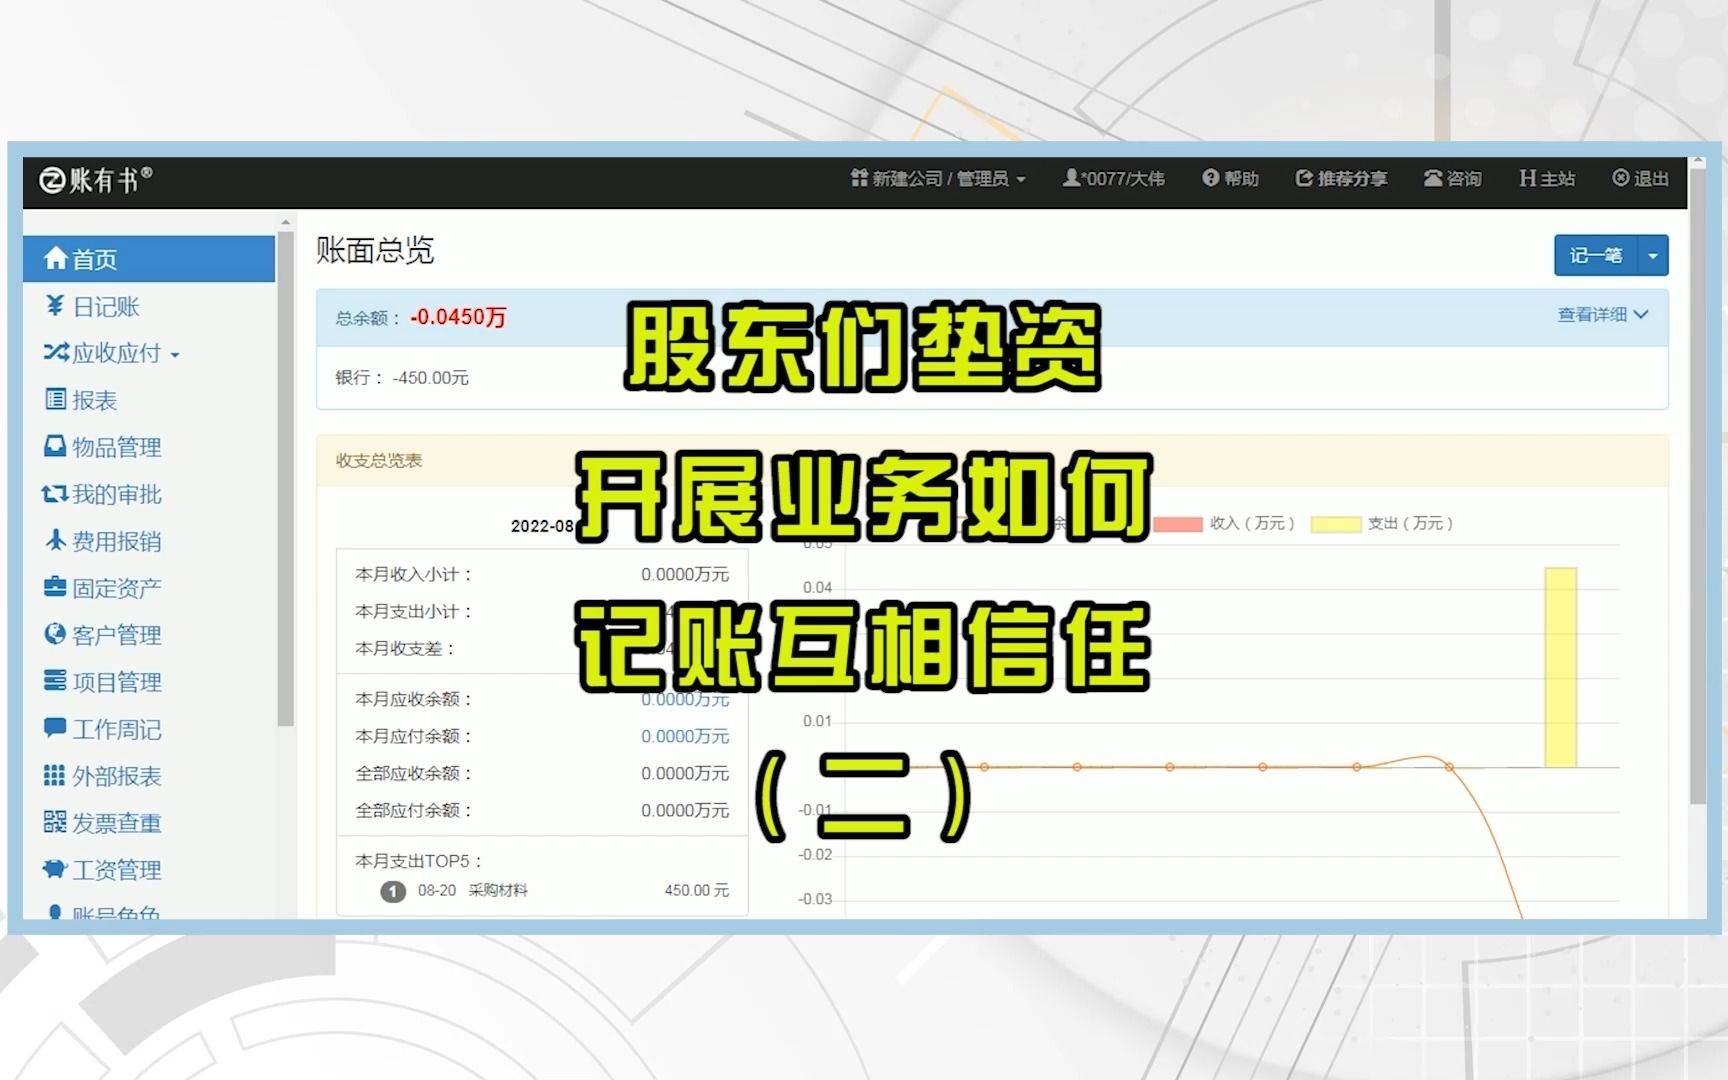Click the 应收应付 shuffle icon
1728x1080 pixels.
click(x=55, y=352)
